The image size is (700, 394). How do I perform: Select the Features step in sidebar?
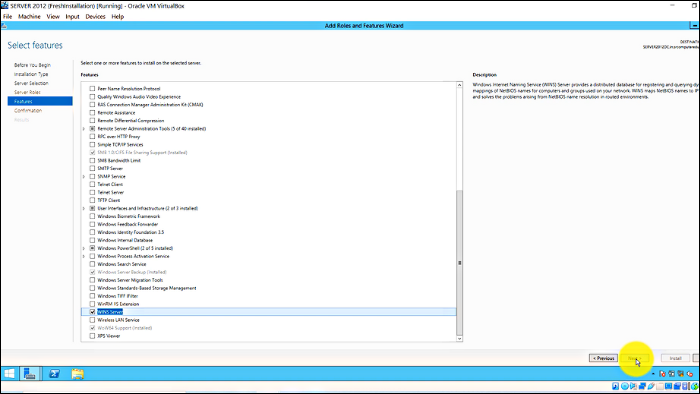(40, 101)
